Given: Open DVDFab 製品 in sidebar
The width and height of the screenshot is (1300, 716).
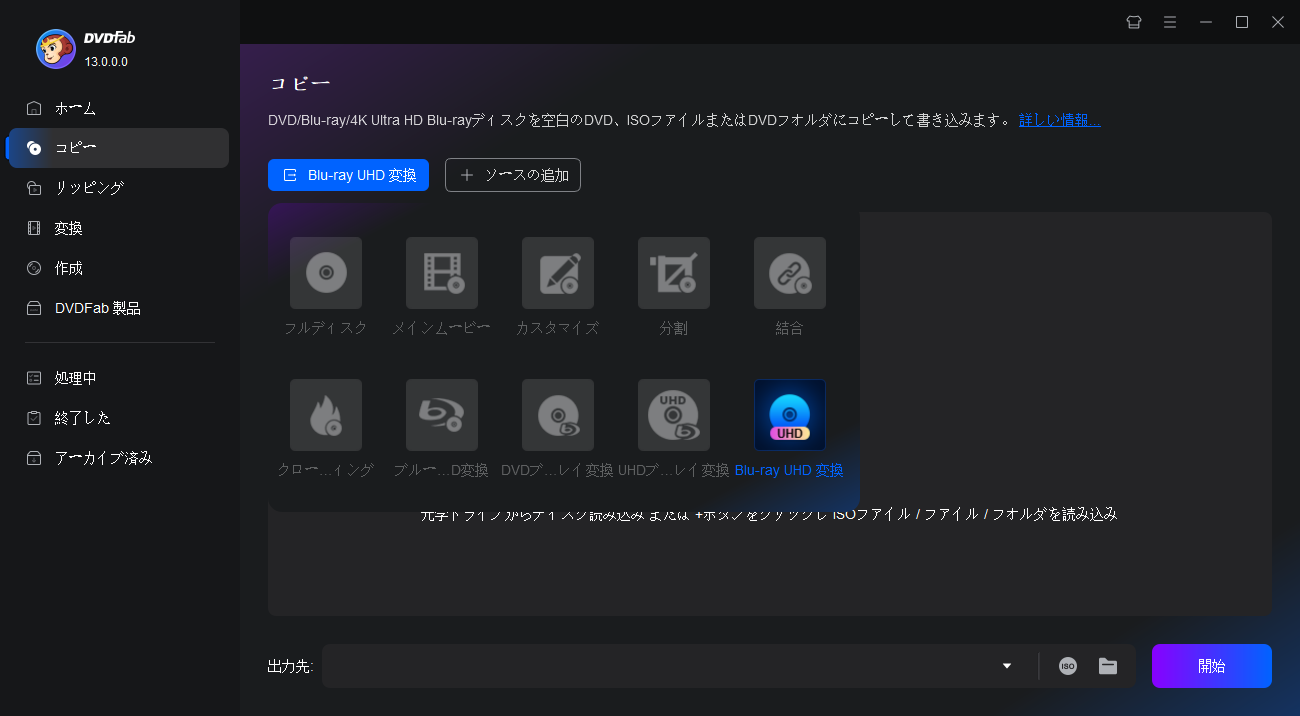Looking at the screenshot, I should click(119, 308).
